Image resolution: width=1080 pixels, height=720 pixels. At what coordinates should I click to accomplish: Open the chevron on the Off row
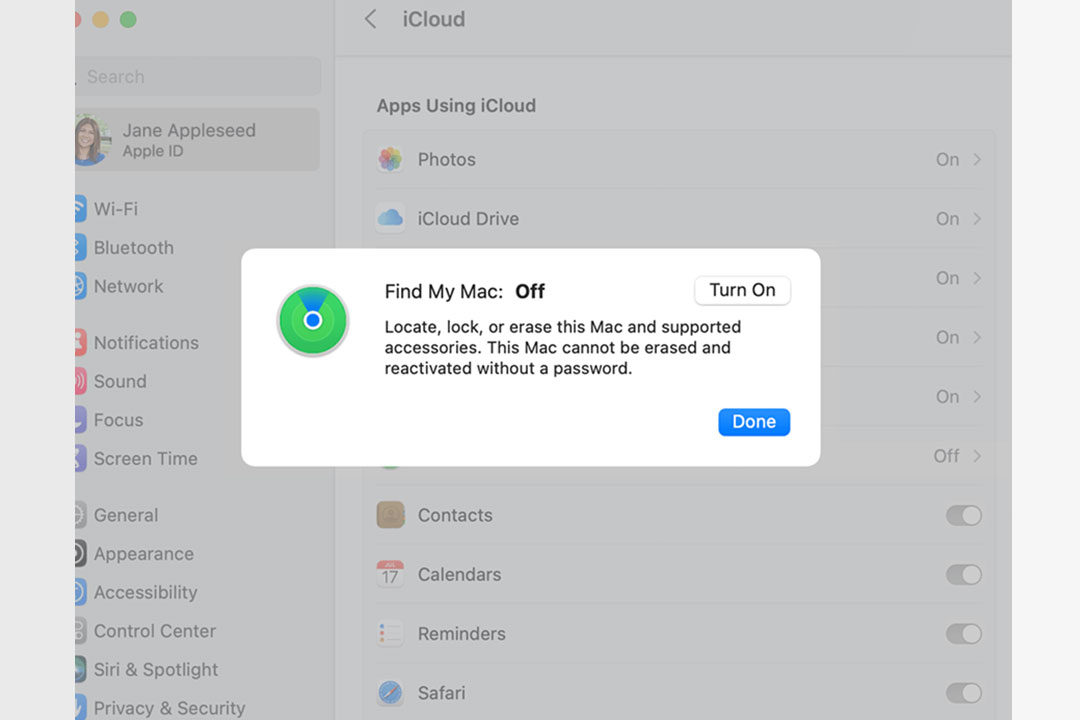click(x=977, y=455)
